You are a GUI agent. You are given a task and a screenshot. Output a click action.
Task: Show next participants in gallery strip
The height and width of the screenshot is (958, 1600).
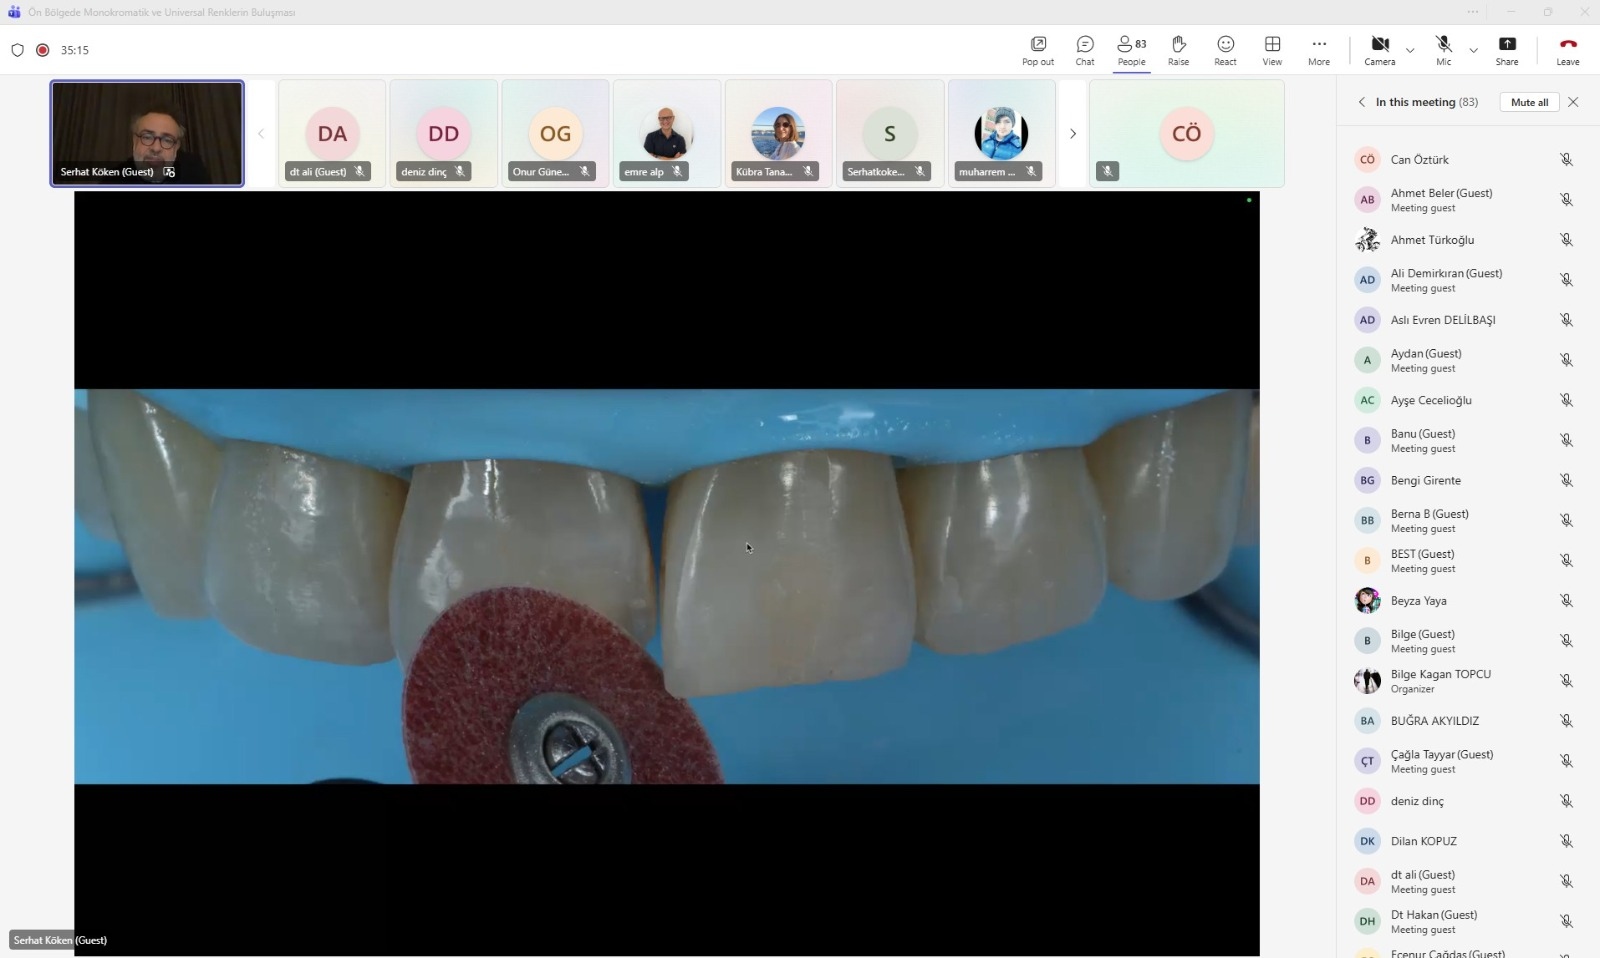[x=1072, y=134]
